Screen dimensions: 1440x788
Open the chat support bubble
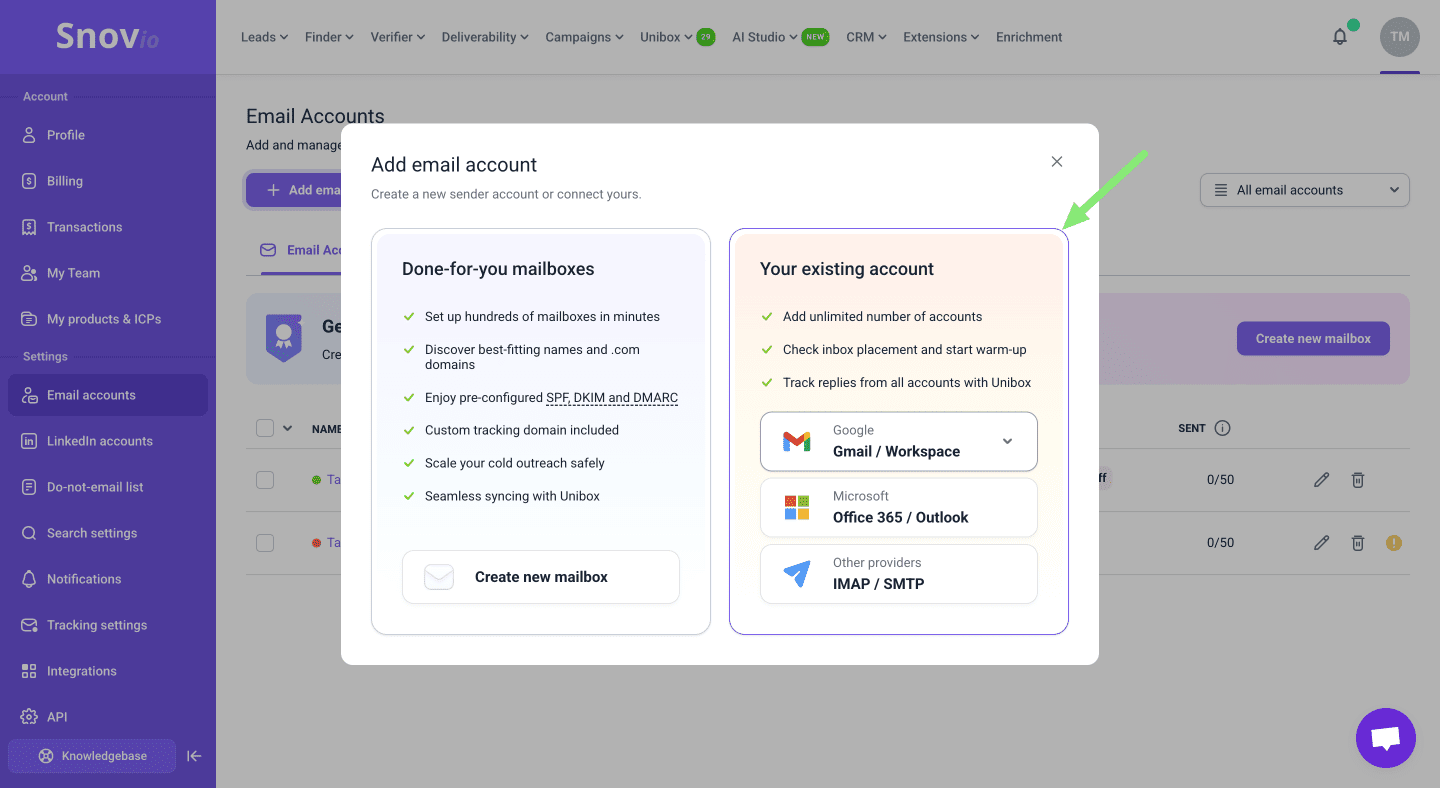[x=1385, y=738]
